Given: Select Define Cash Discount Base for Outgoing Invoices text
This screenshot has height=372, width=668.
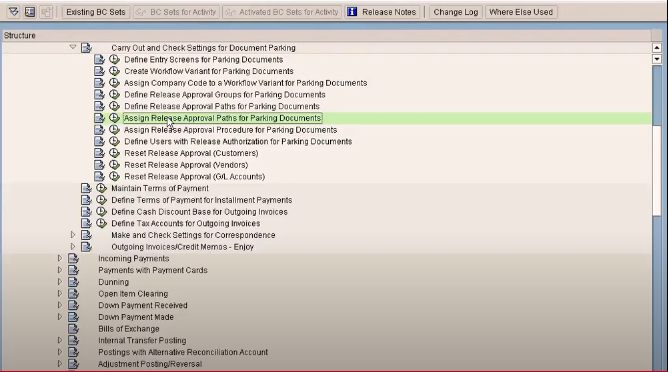Looking at the screenshot, I should pyautogui.click(x=199, y=212).
